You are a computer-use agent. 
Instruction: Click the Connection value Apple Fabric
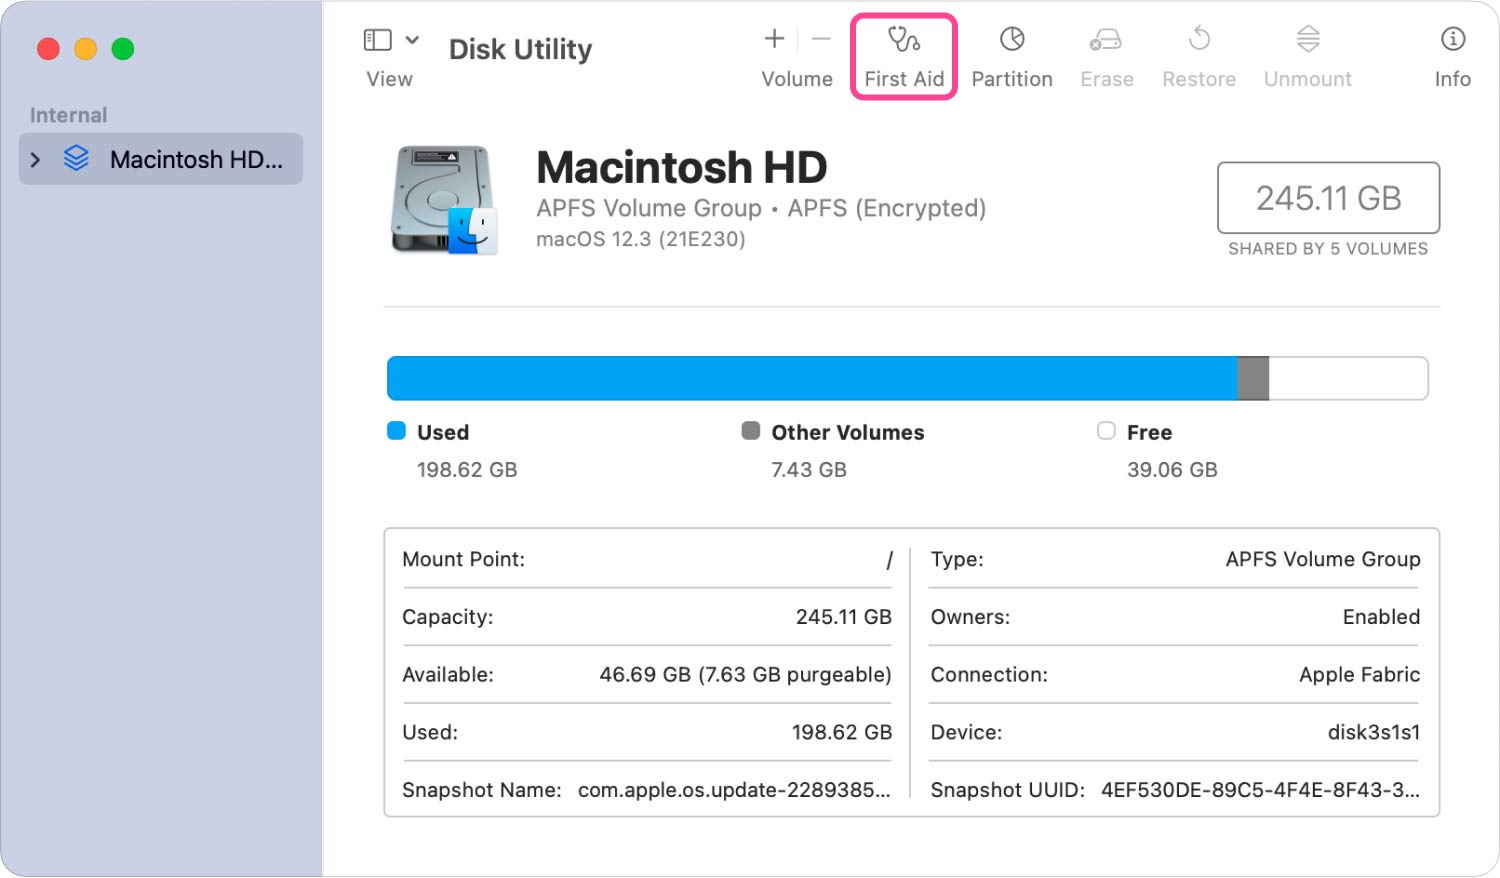1359,675
